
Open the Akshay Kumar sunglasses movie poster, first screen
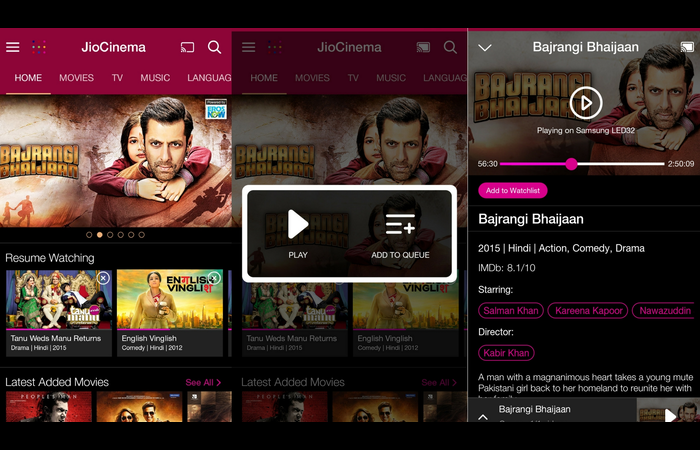[x=139, y=407]
